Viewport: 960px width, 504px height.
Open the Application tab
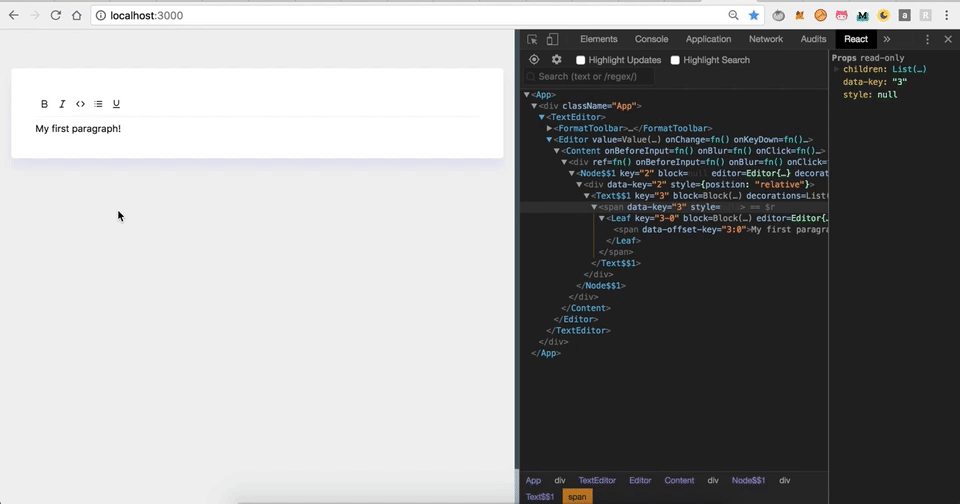pos(708,39)
